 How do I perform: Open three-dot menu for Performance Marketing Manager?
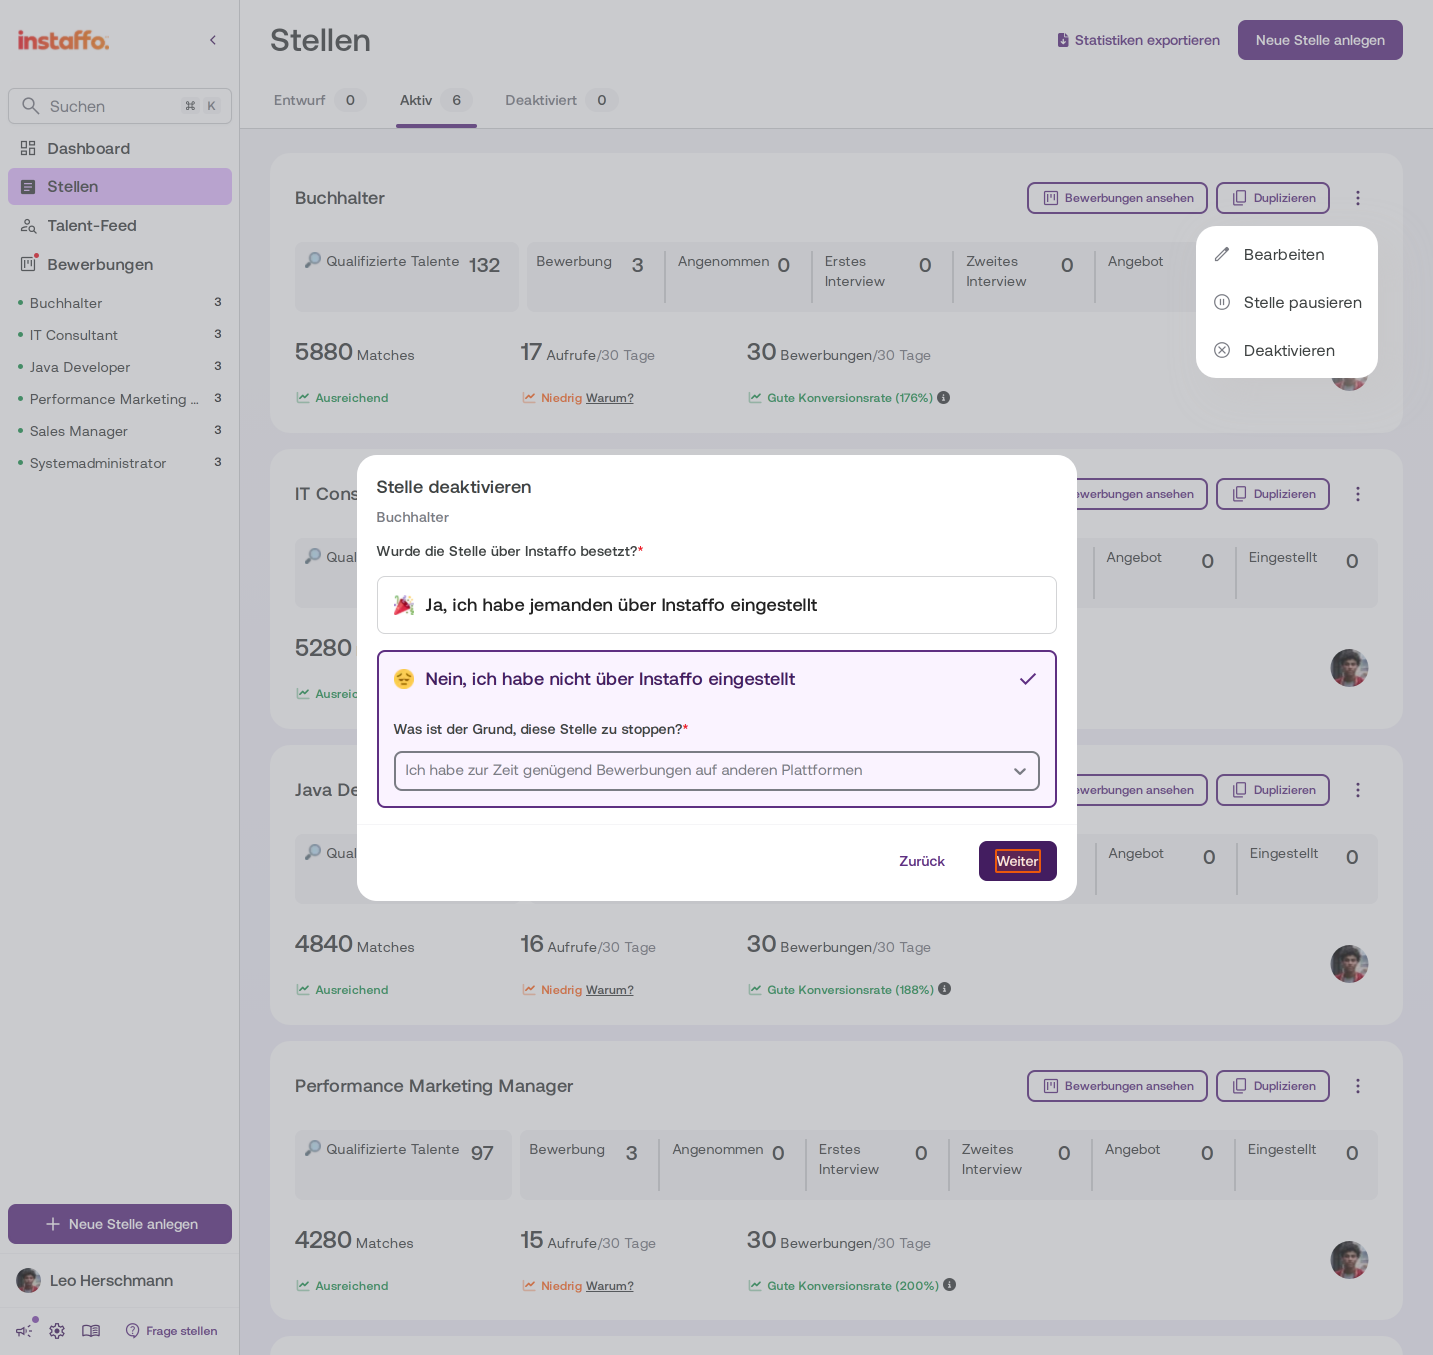pos(1358,1086)
